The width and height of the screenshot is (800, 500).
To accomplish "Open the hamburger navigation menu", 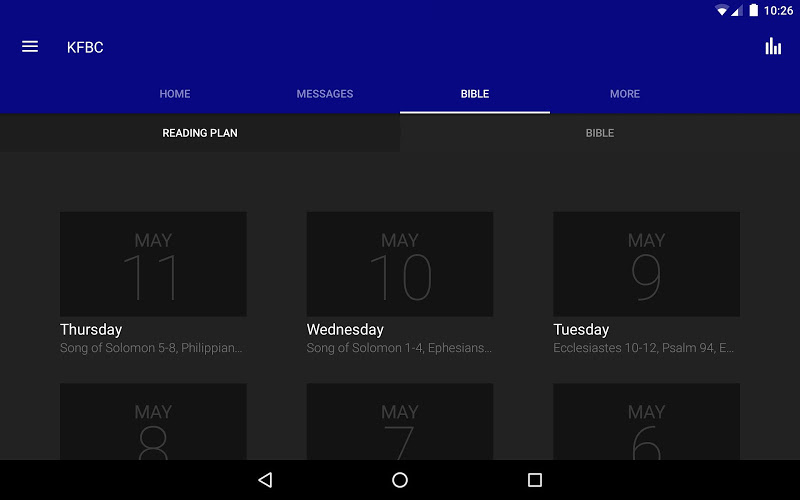I will coord(30,47).
